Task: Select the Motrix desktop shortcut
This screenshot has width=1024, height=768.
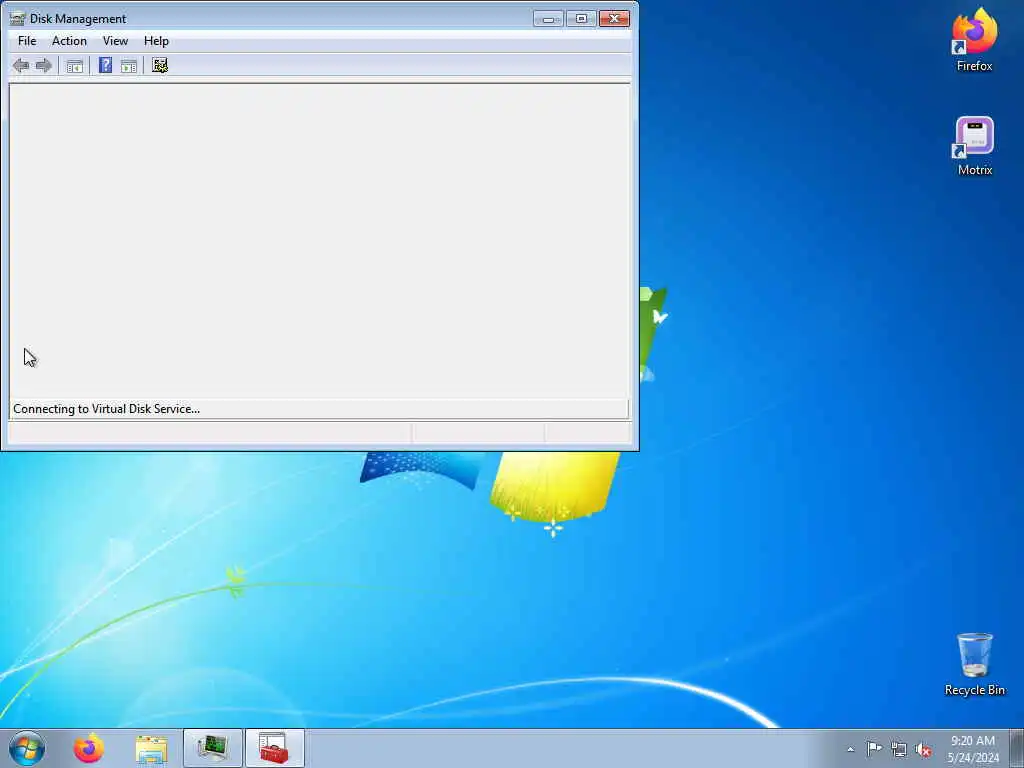Action: 974,146
